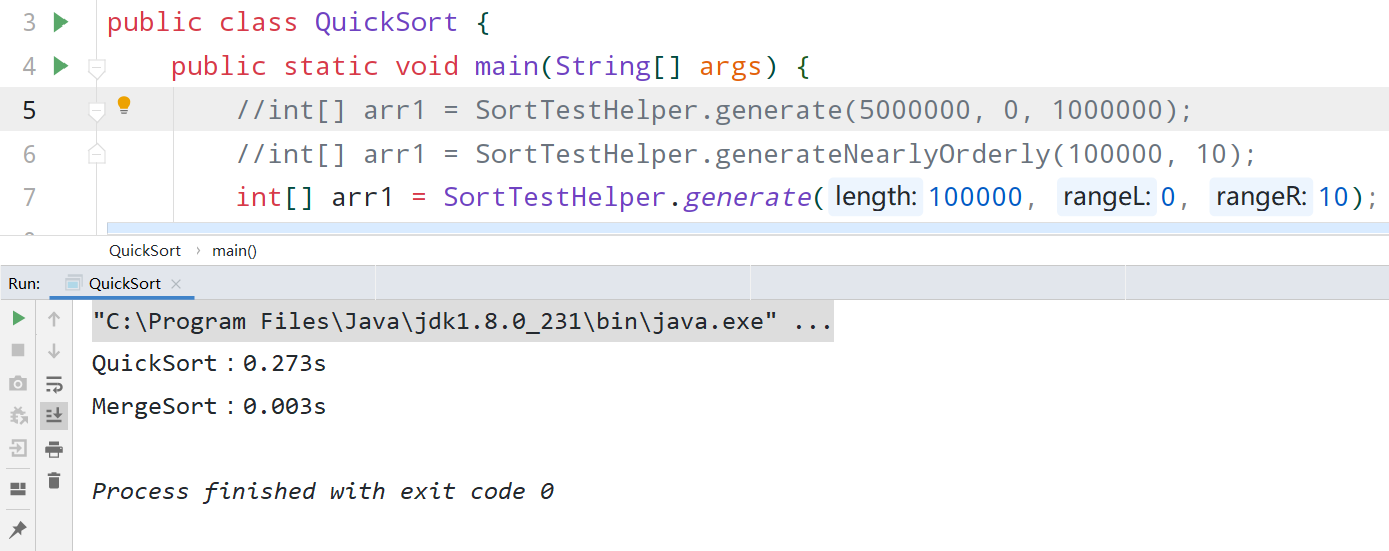Run the QuickSort class from gutter arrow
The height and width of the screenshot is (551, 1389).
(x=61, y=22)
